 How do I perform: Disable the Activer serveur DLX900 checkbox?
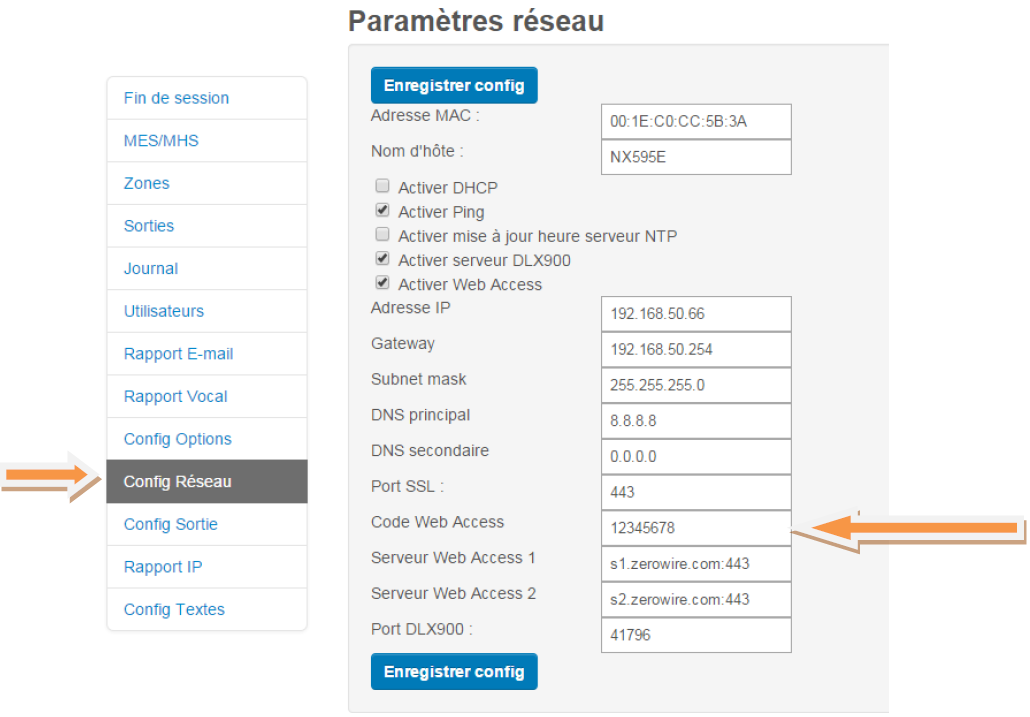[x=382, y=259]
